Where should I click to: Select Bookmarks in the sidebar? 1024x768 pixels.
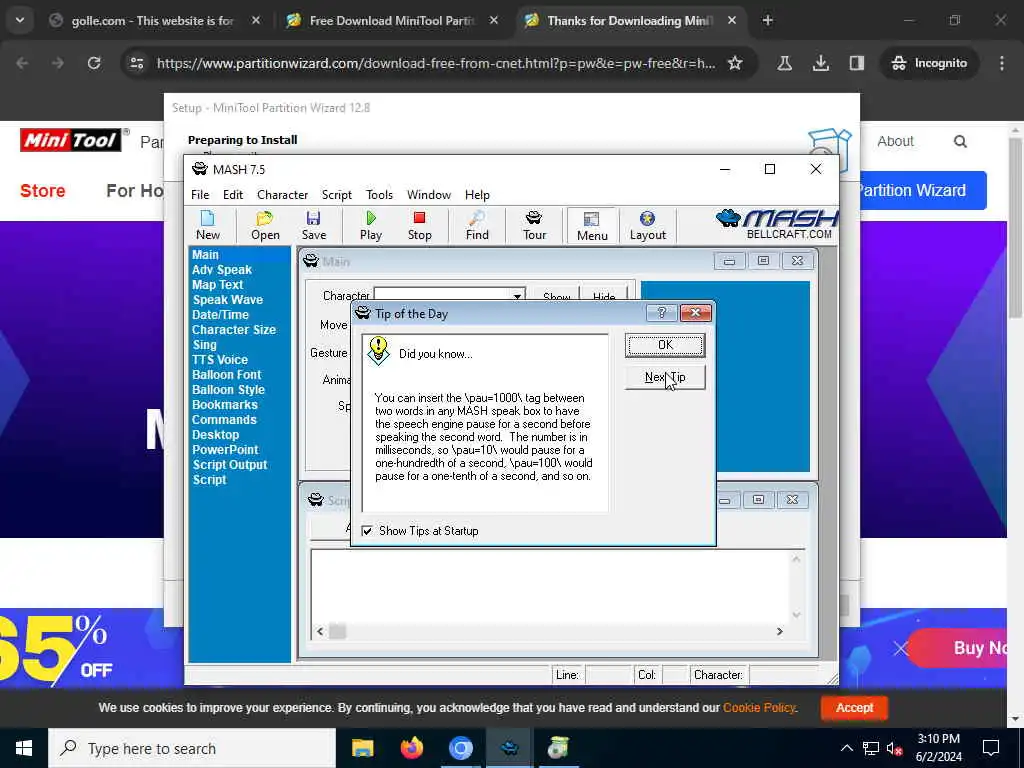pyautogui.click(x=225, y=405)
